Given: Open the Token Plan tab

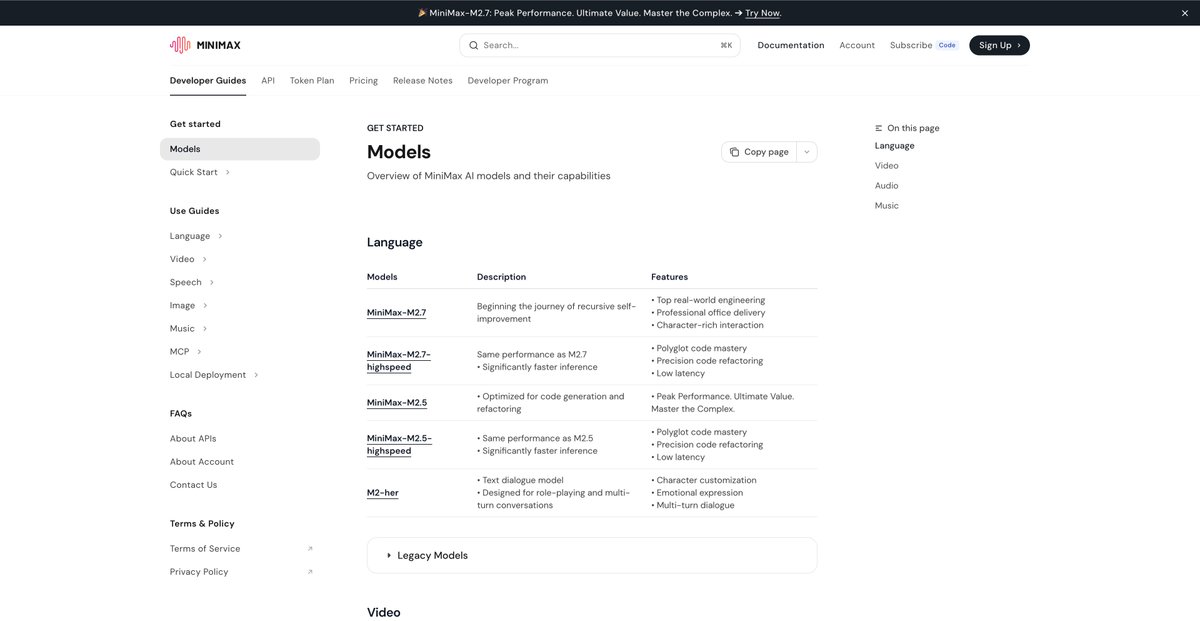Looking at the screenshot, I should coord(312,80).
